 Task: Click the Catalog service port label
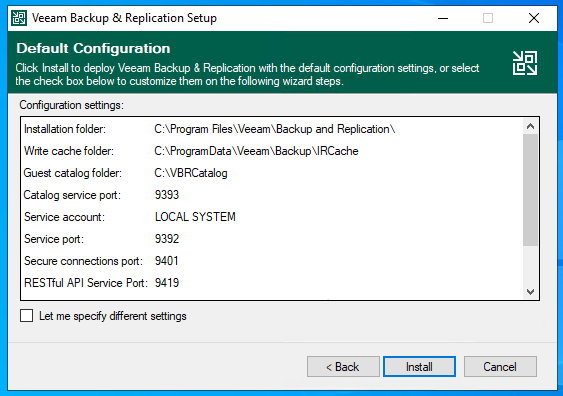72,195
